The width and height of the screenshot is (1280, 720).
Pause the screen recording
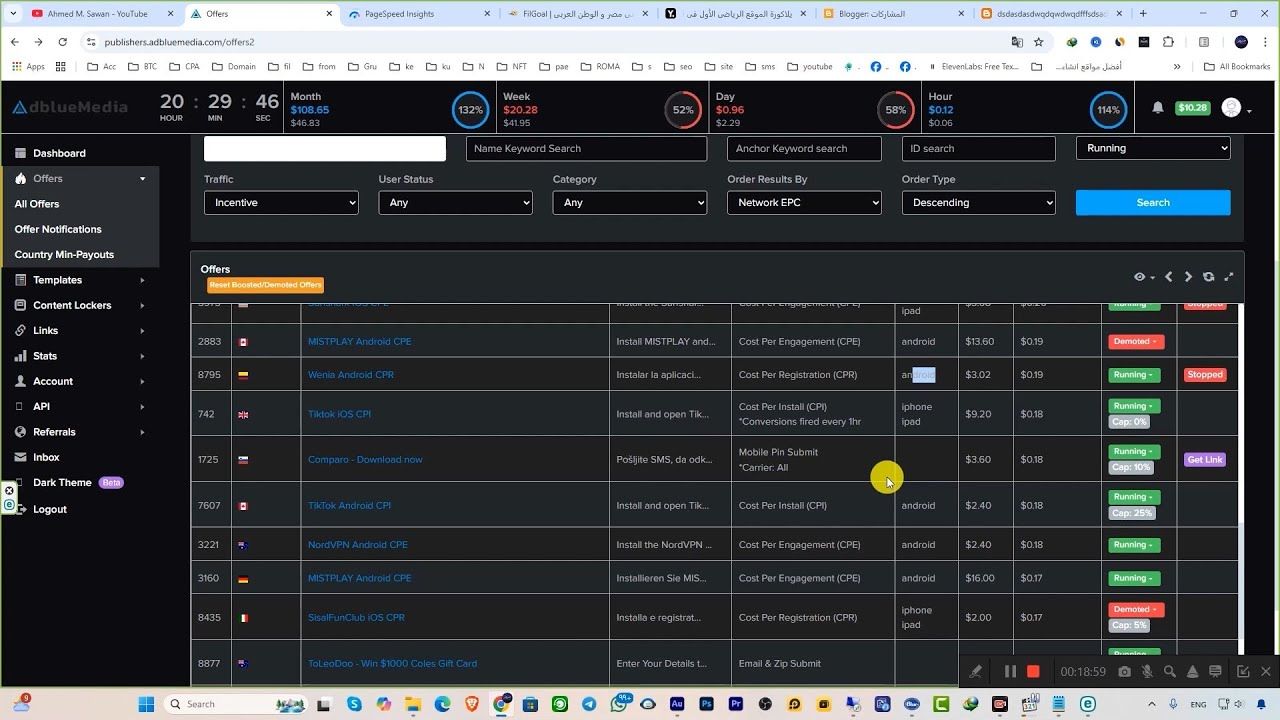[1010, 672]
